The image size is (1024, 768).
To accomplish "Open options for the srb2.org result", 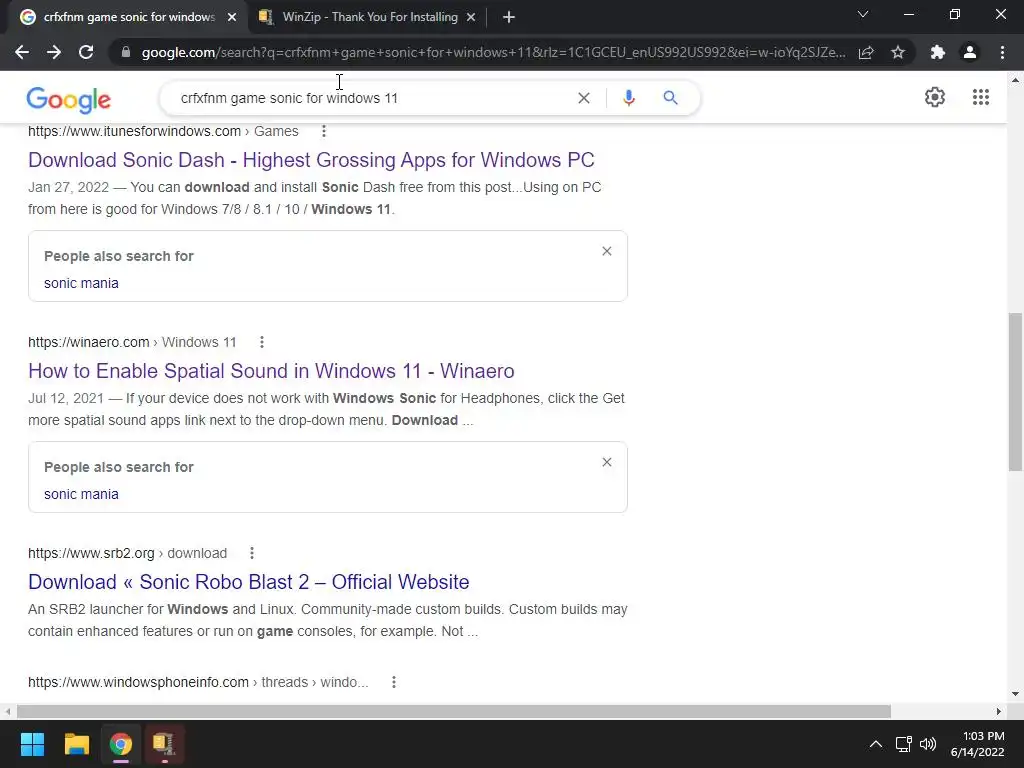I will pos(252,553).
